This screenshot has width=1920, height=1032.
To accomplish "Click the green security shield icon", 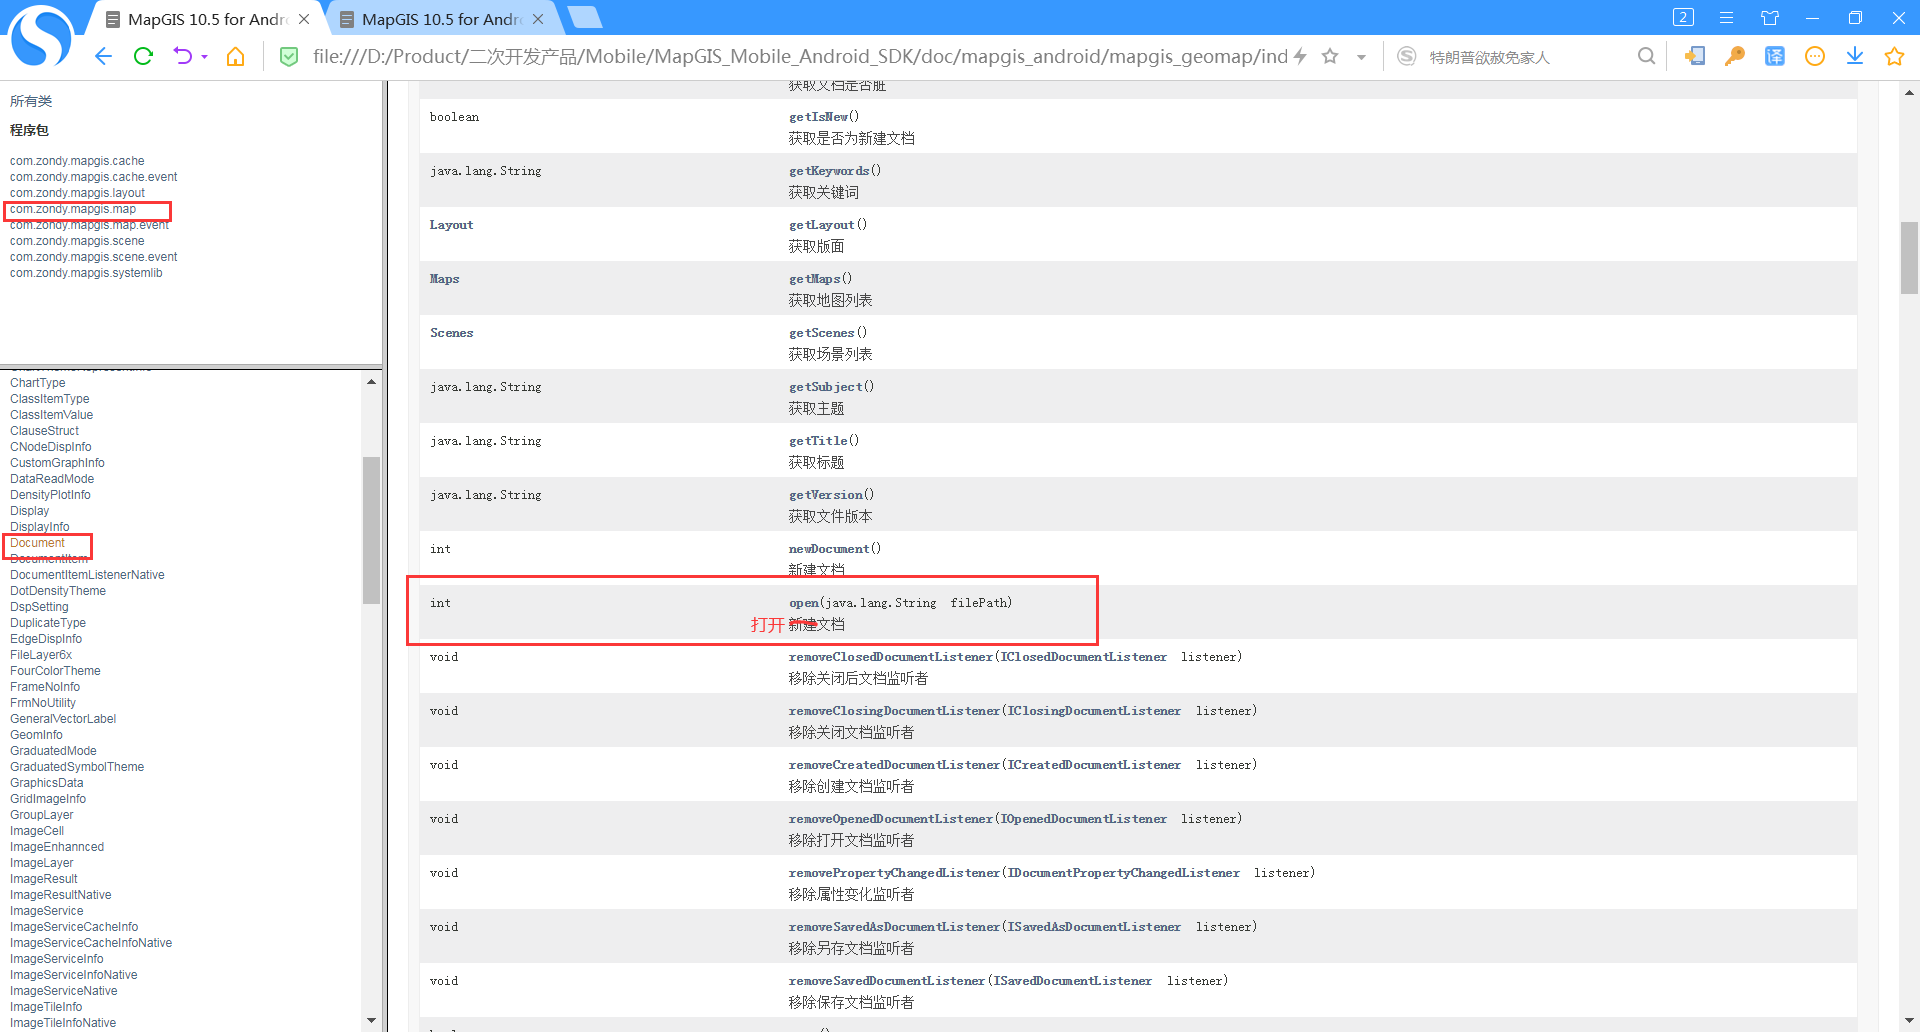I will tap(289, 57).
